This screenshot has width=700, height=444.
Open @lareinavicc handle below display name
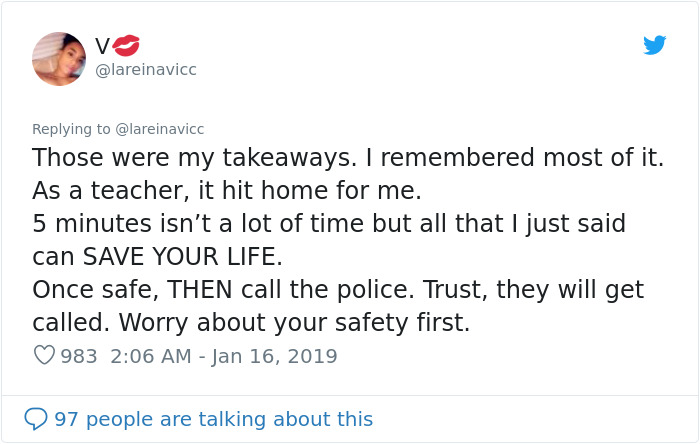click(x=146, y=70)
